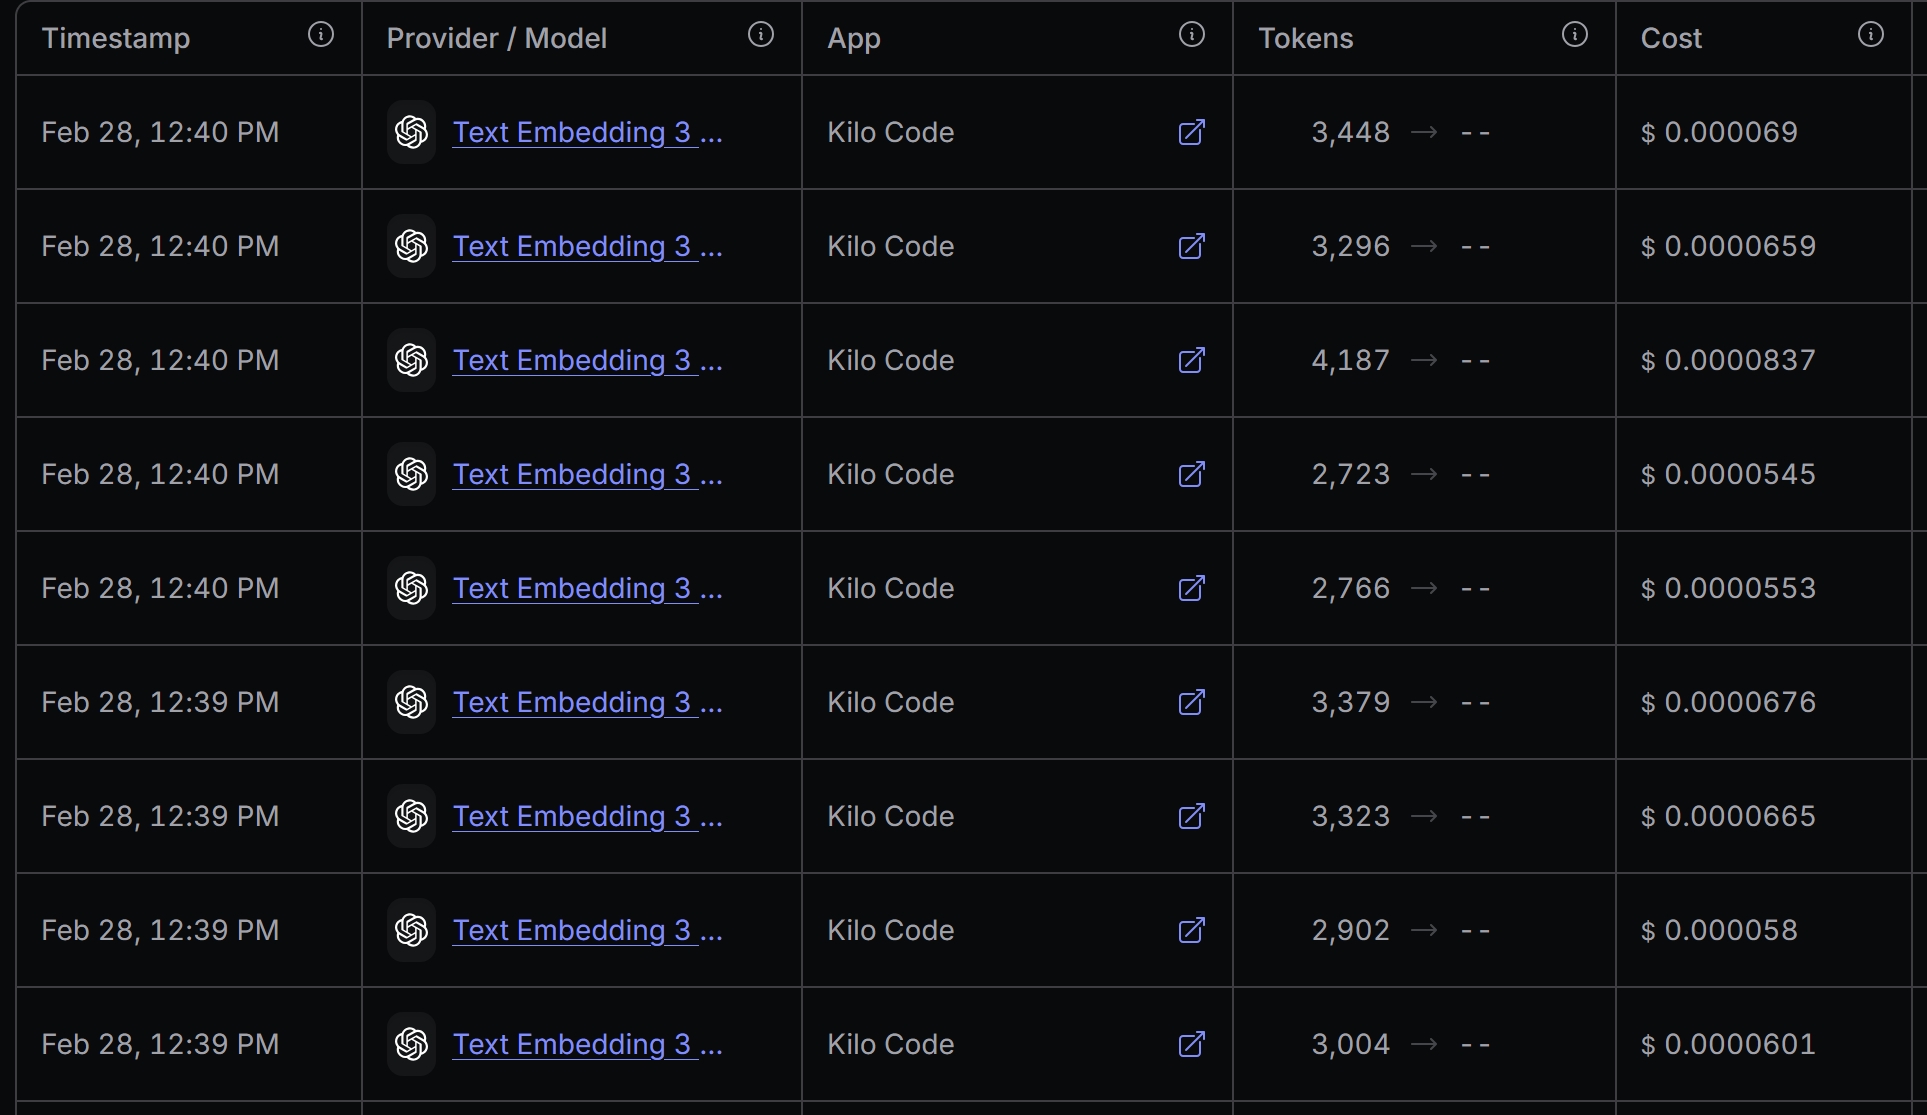Click the Timestamp column info icon
The width and height of the screenshot is (1927, 1115).
point(320,35)
